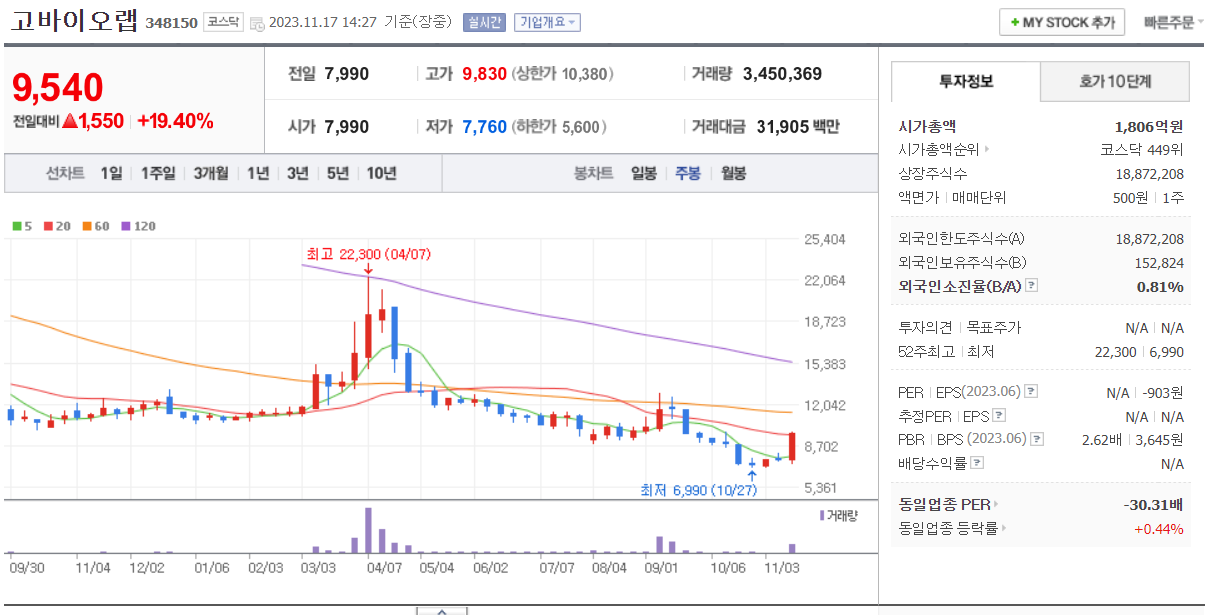
Task: Click the 투자의견 label
Action: tap(926, 328)
